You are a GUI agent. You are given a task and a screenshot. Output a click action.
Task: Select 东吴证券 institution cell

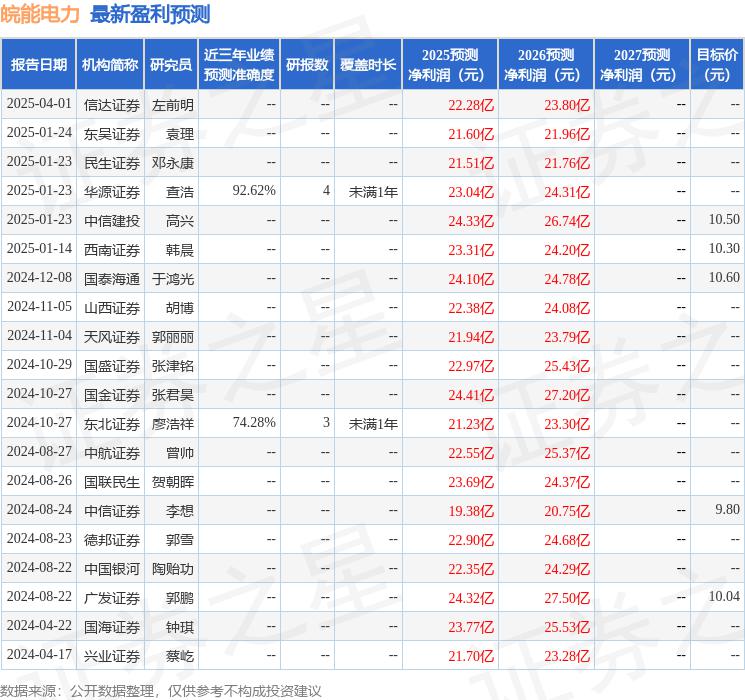click(112, 134)
